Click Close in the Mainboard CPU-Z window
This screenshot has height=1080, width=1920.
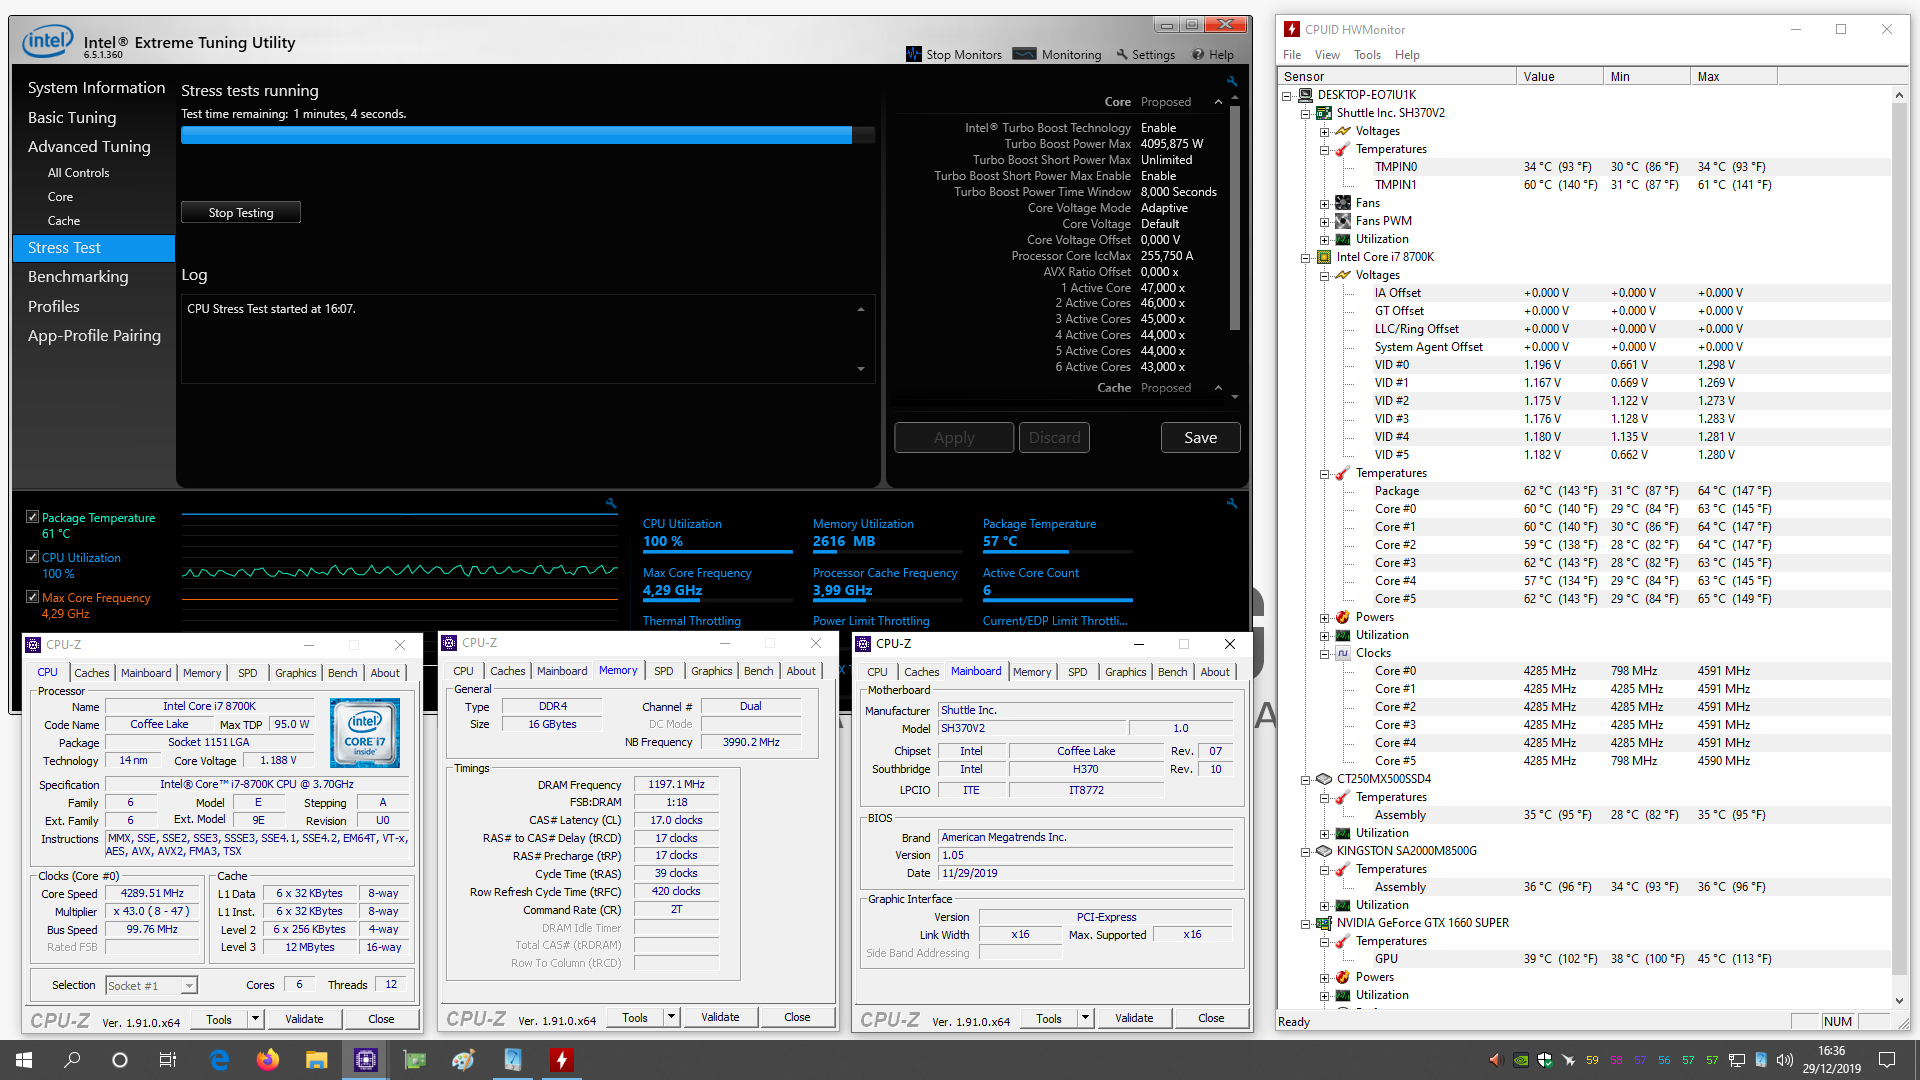1211,1018
